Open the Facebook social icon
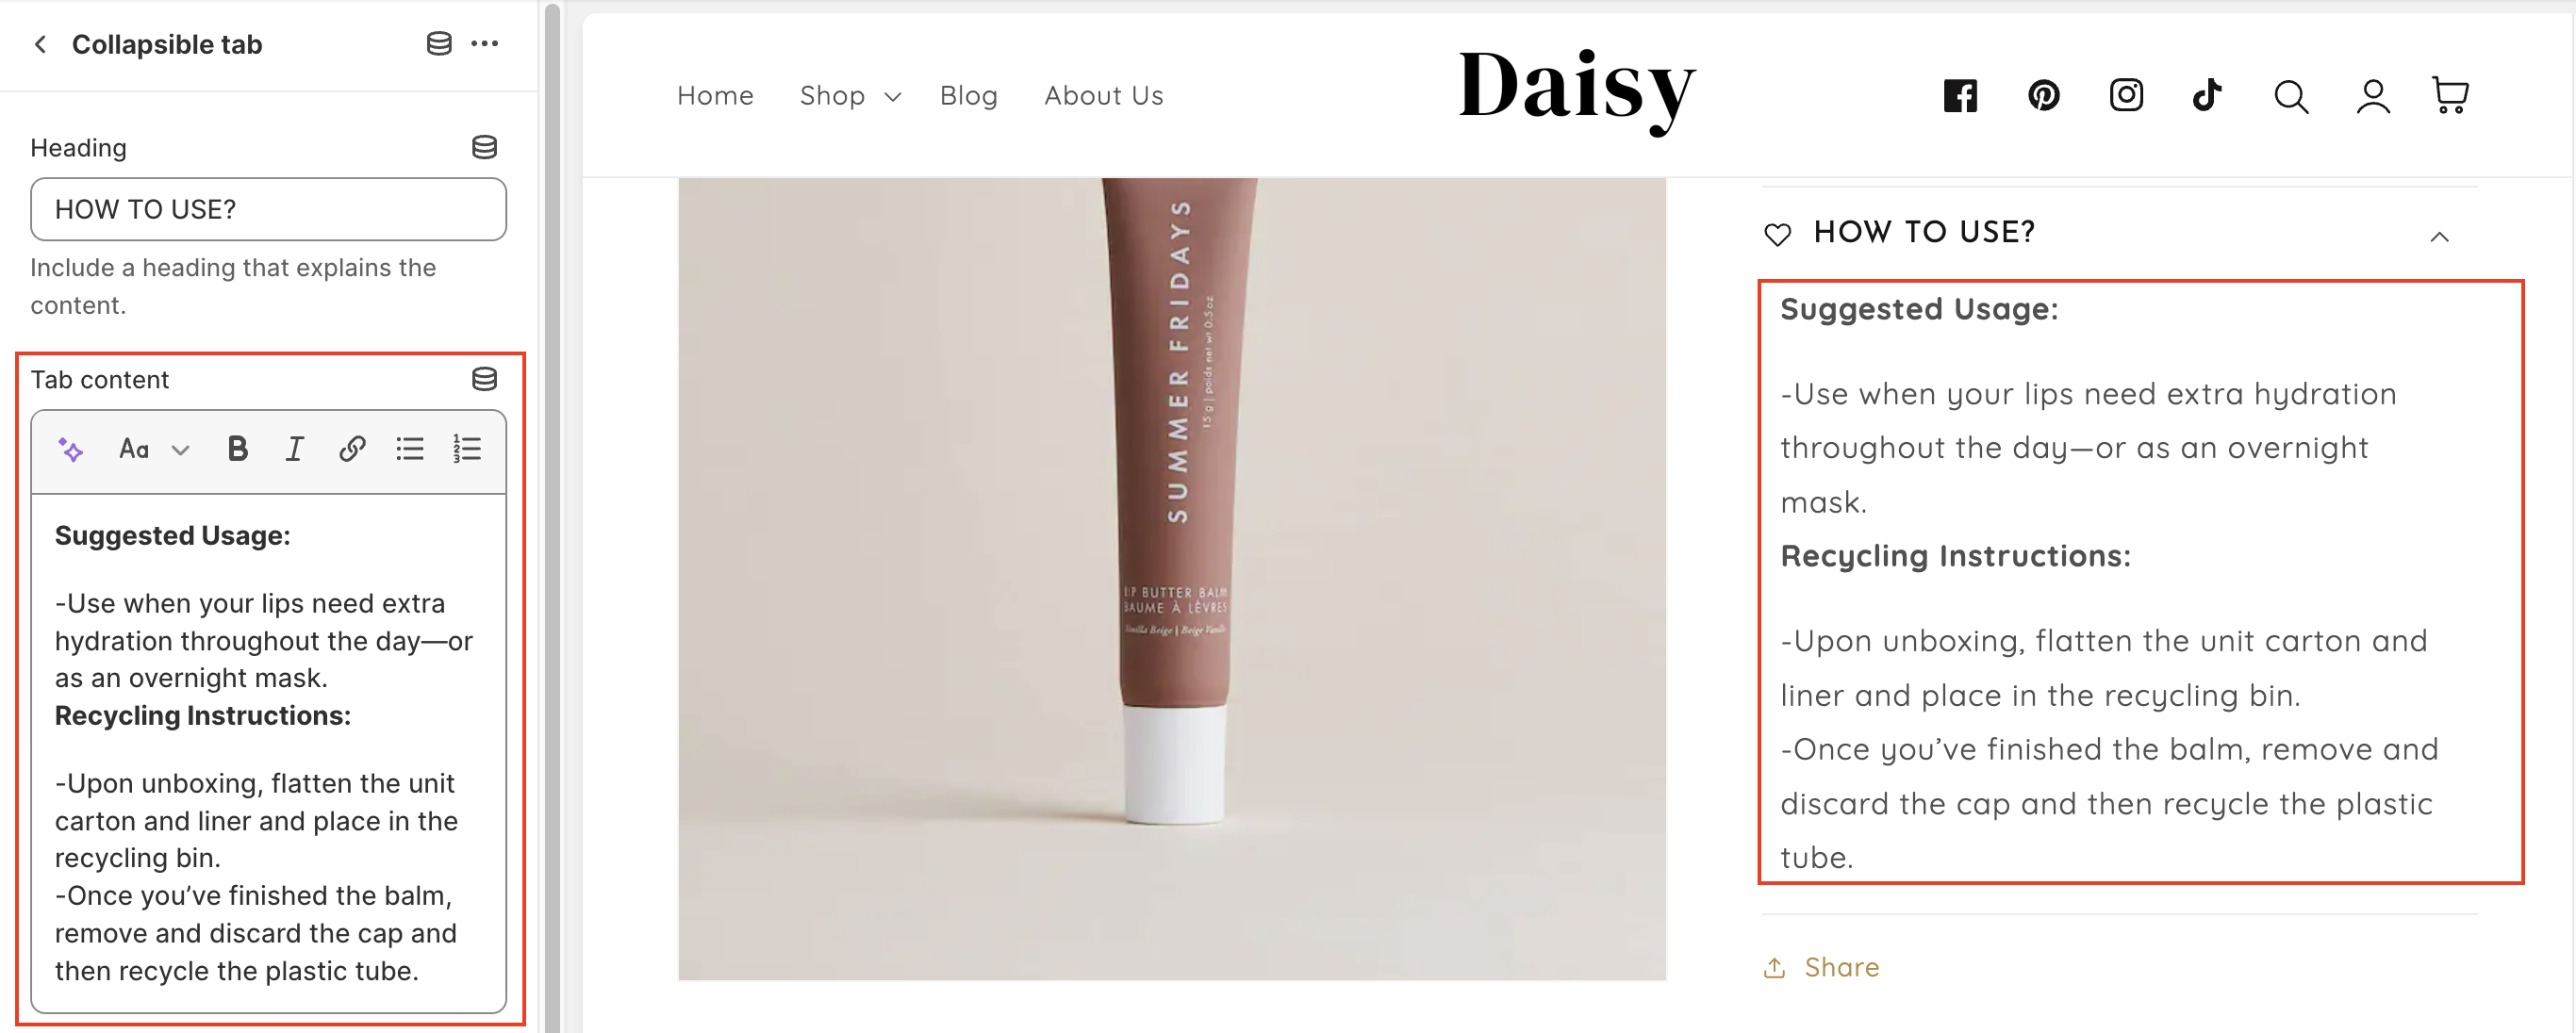The image size is (2576, 1033). pyautogui.click(x=1960, y=96)
